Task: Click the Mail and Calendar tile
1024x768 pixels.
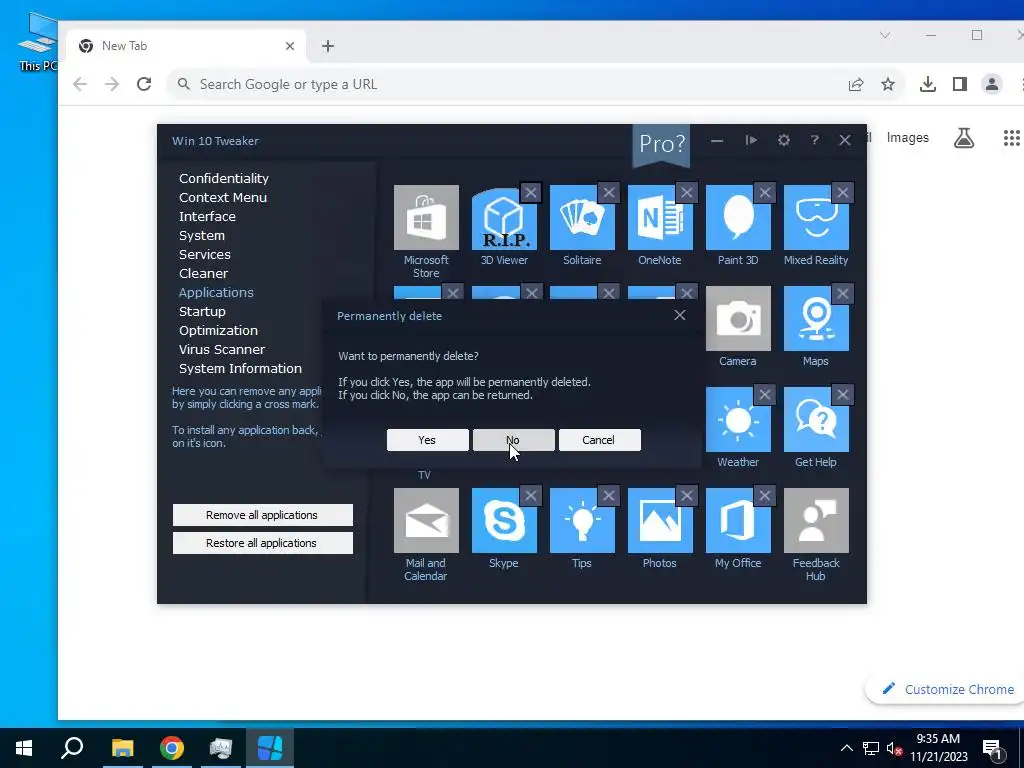Action: (x=426, y=520)
